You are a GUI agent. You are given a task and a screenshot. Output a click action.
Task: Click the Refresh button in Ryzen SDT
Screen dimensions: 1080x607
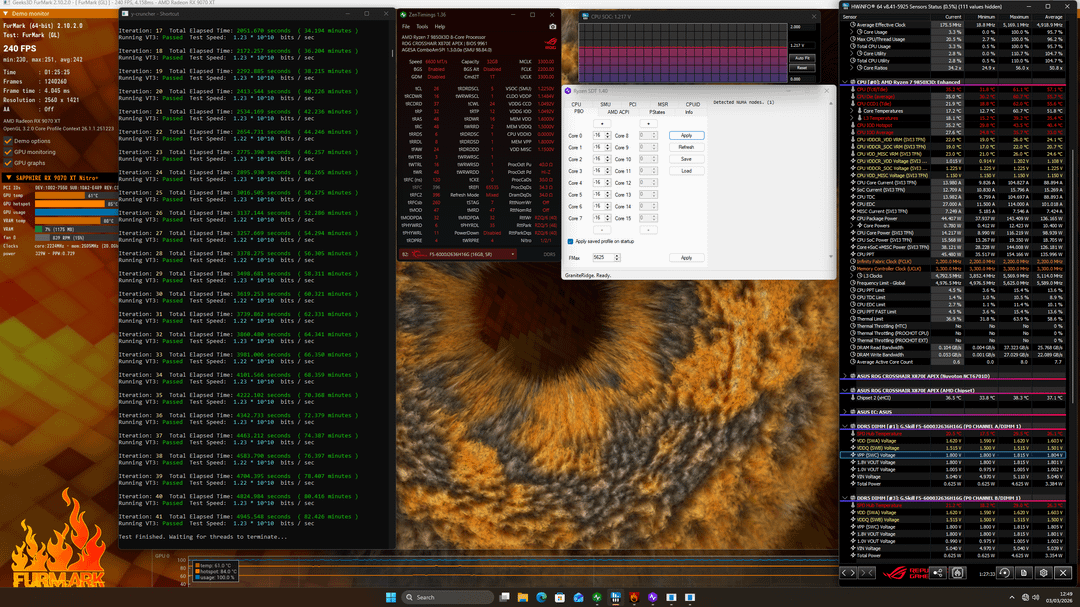point(685,147)
